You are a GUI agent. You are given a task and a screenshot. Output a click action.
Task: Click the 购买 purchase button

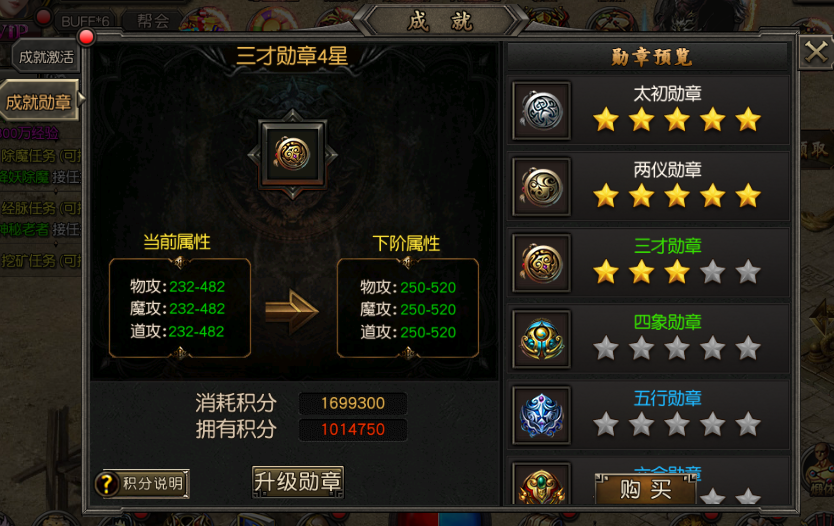[646, 489]
